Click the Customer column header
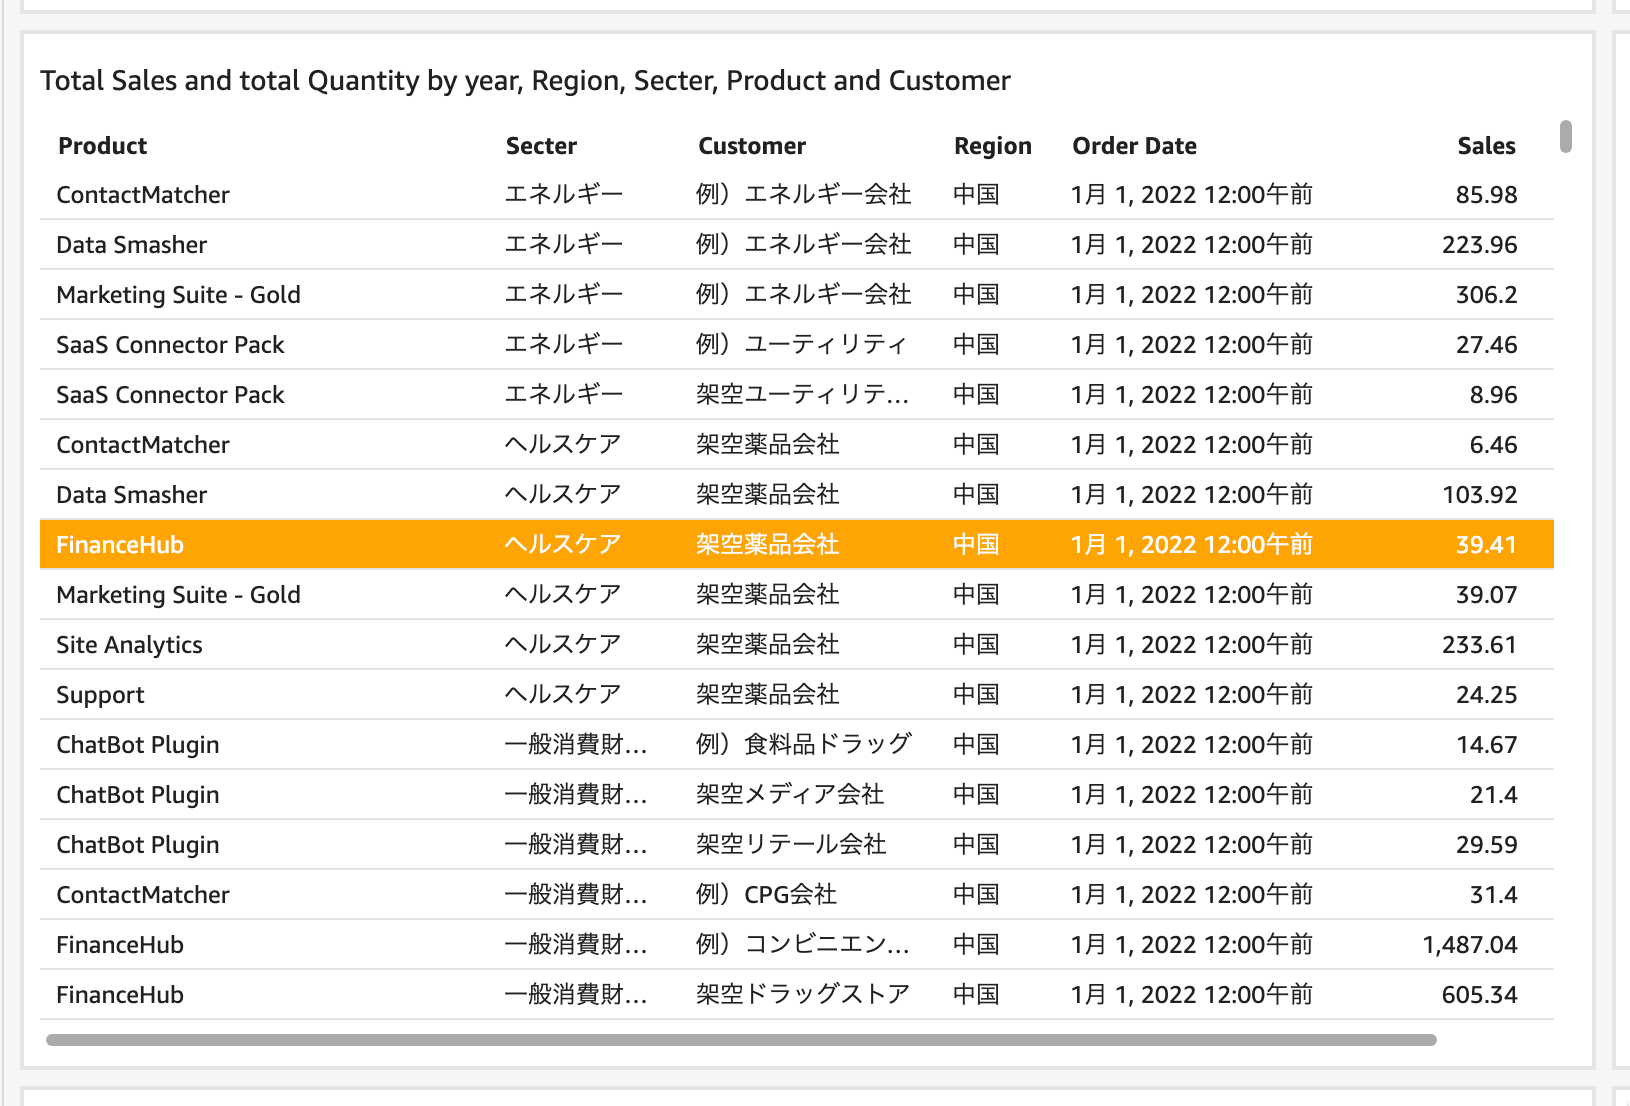Viewport: 1630px width, 1106px height. point(751,145)
